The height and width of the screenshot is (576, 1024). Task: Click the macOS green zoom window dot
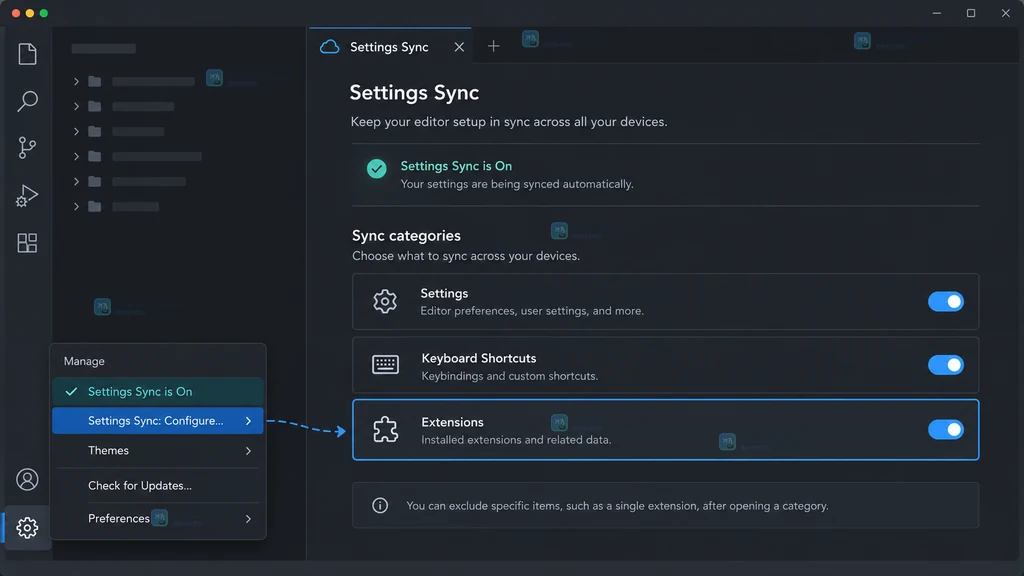click(x=44, y=13)
